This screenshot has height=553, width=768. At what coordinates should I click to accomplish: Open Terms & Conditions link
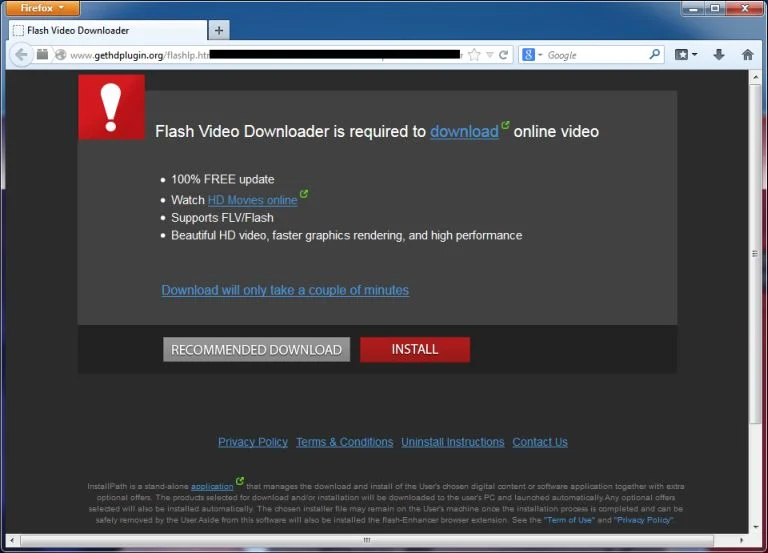coord(344,442)
